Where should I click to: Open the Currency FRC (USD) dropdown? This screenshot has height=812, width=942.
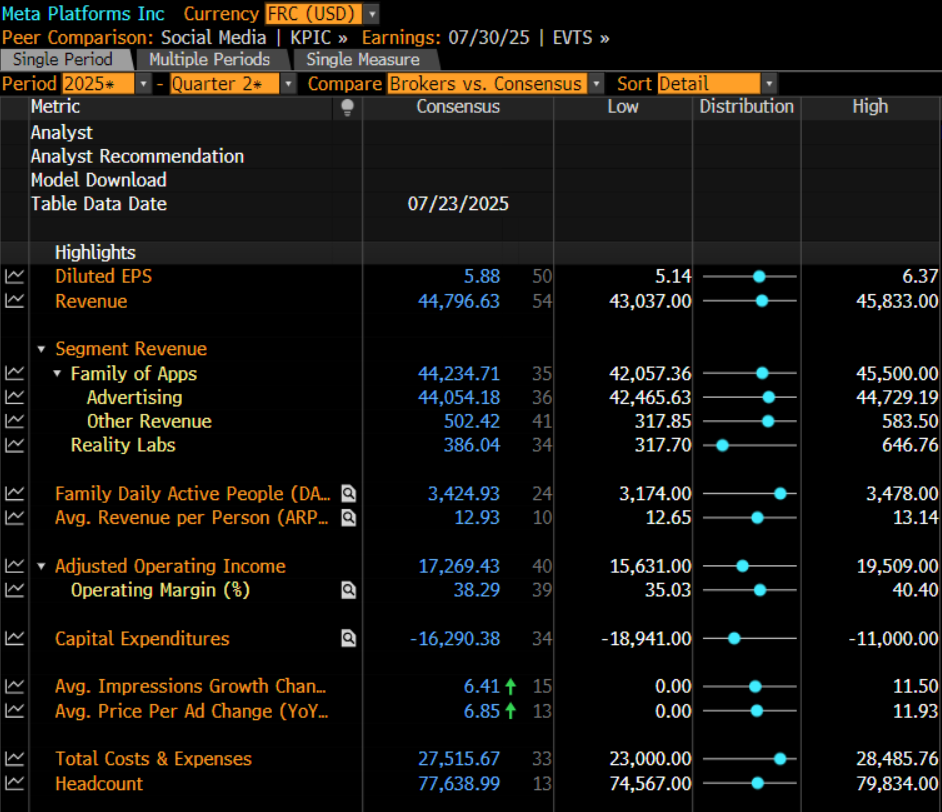(372, 14)
